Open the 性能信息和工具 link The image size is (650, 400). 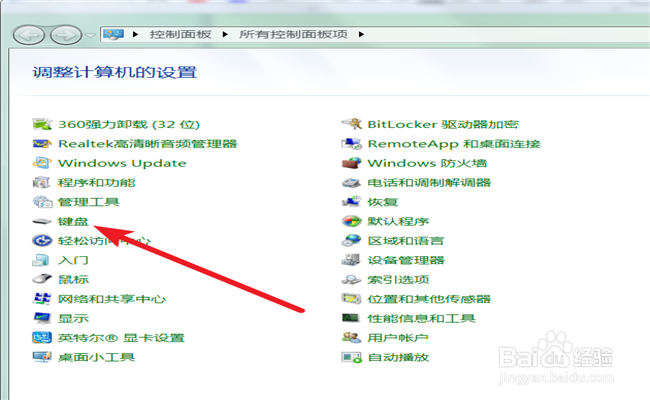[421, 318]
